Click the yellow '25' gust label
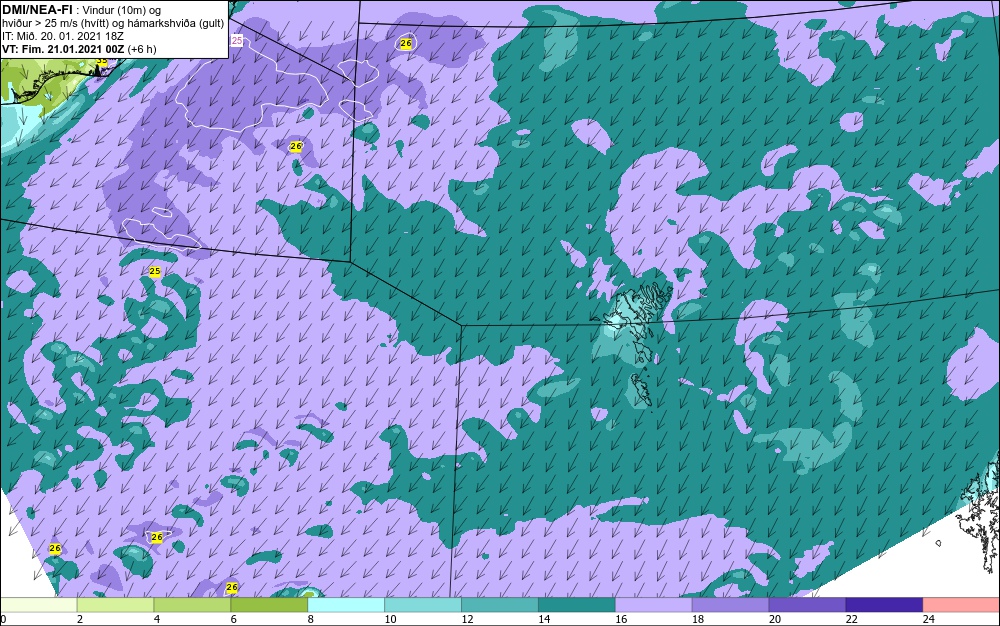The height and width of the screenshot is (626, 1000). point(154,272)
